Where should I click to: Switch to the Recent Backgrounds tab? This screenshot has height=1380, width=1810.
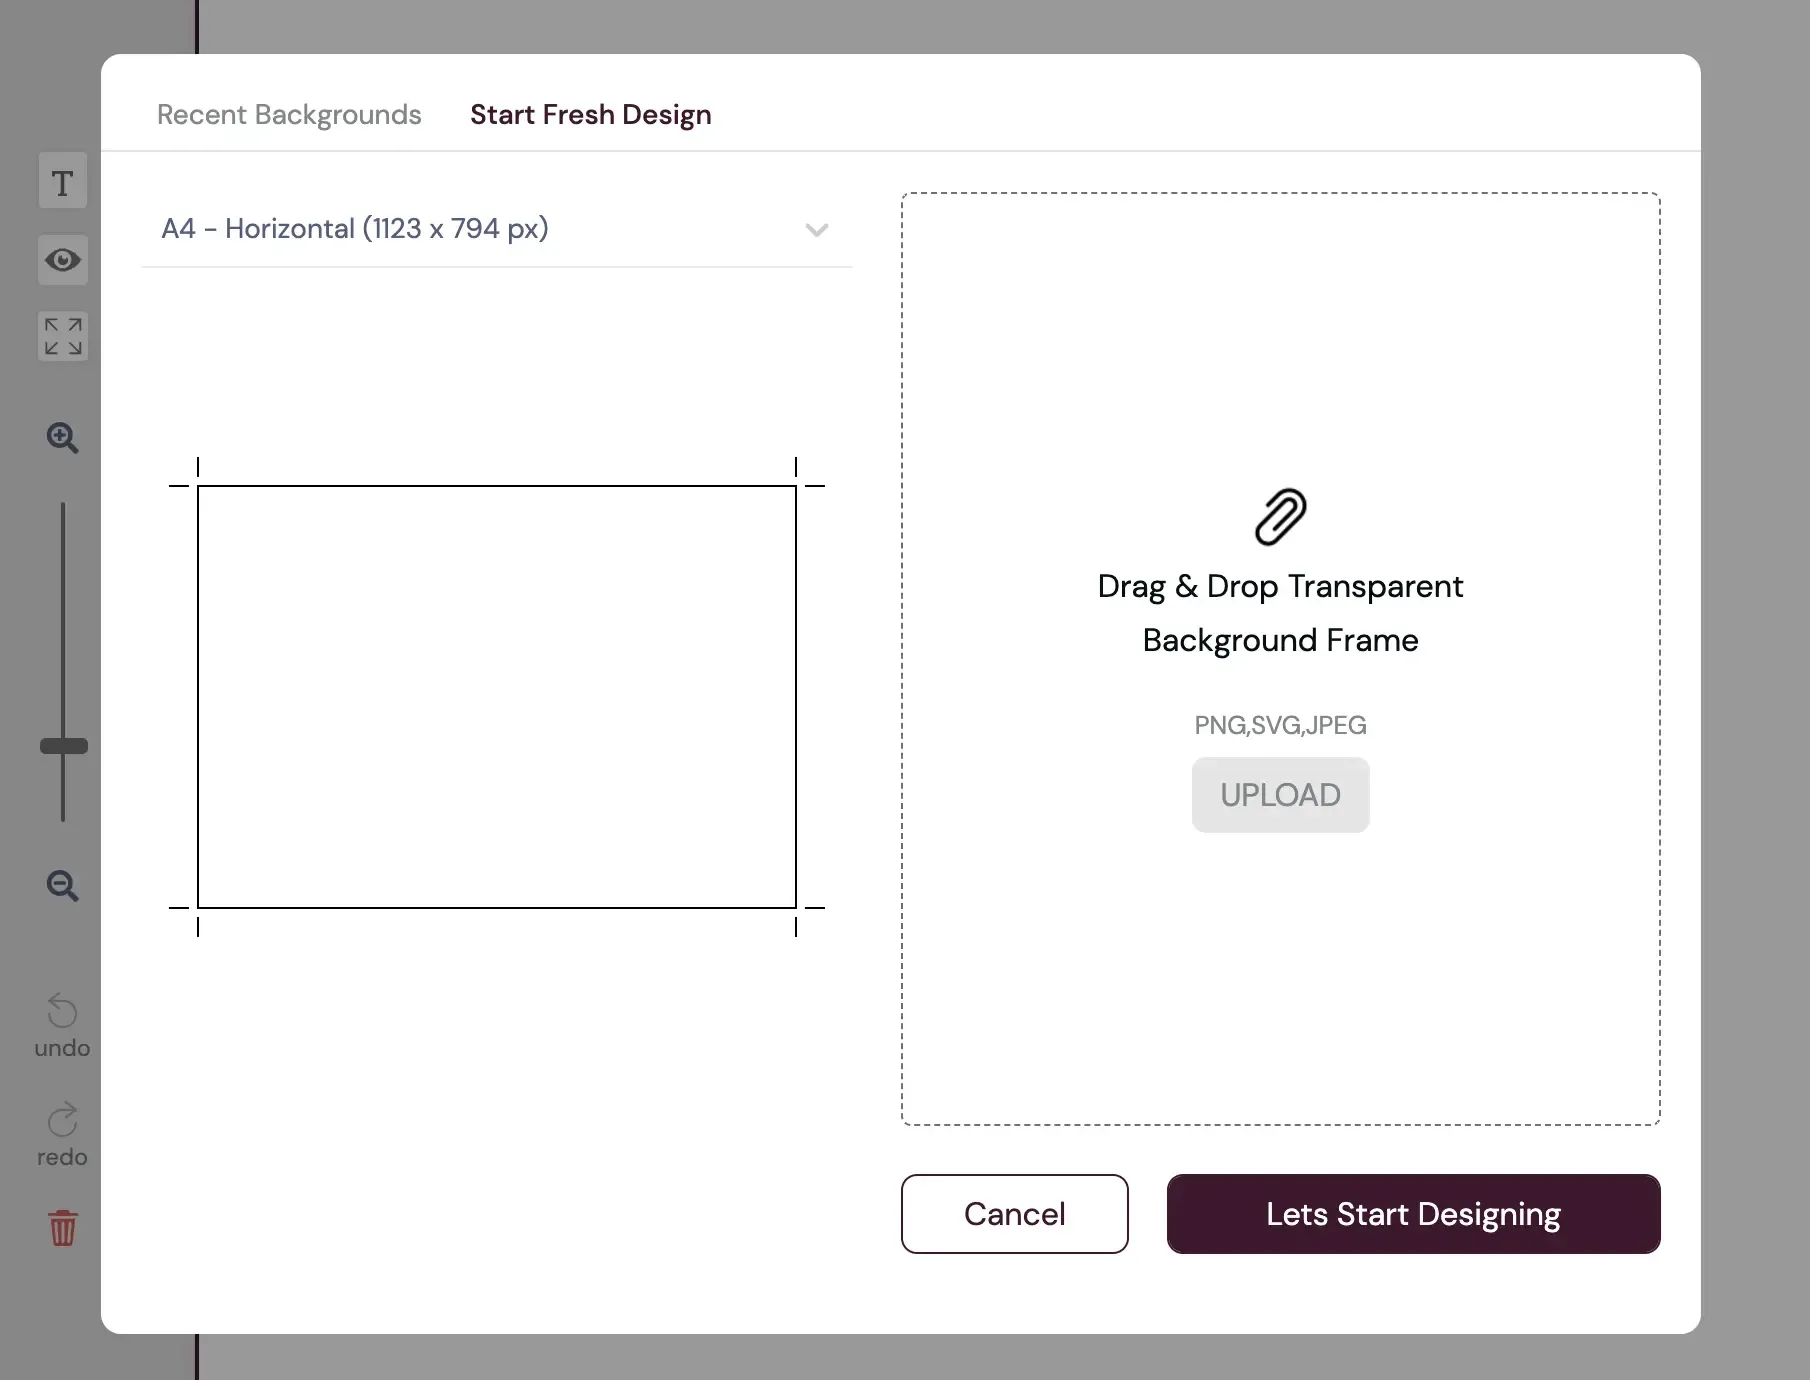[x=289, y=115]
